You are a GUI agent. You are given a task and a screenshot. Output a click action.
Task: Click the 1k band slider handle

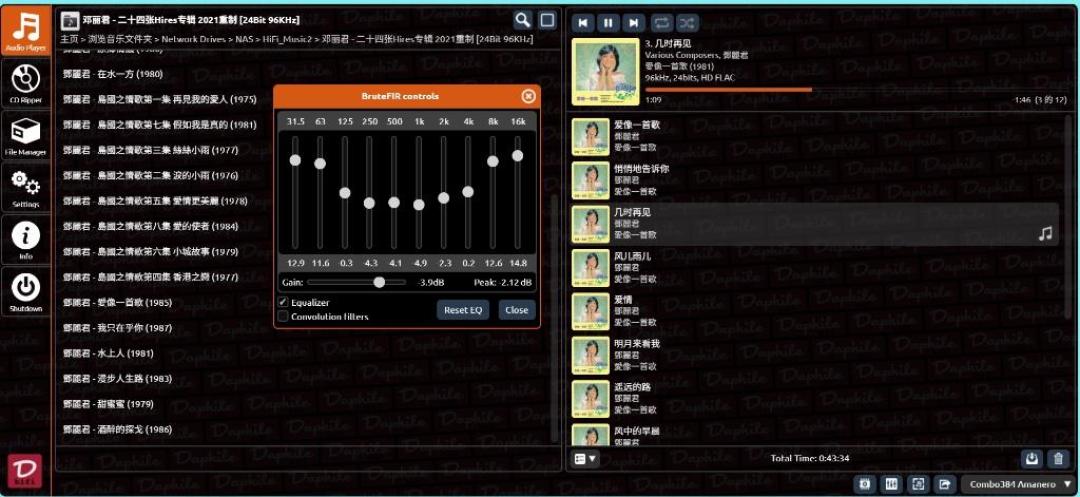pyautogui.click(x=419, y=204)
